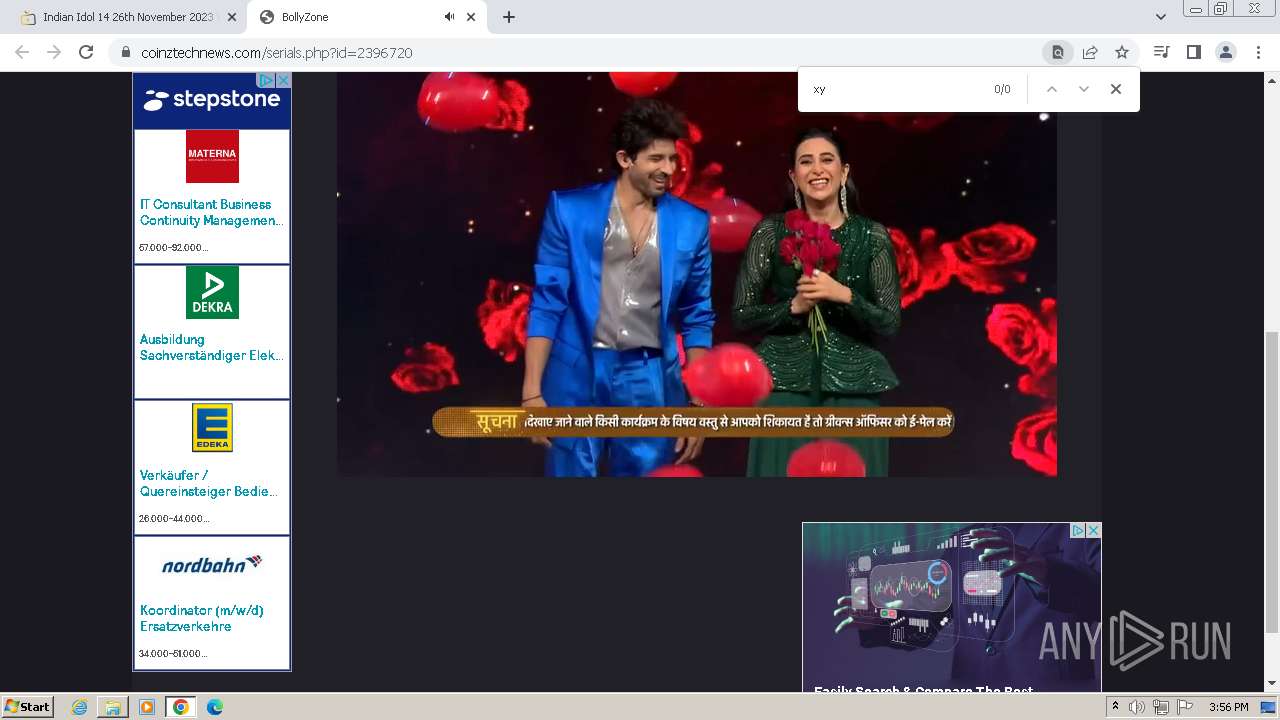Click the MATERNA logo

coord(212,156)
